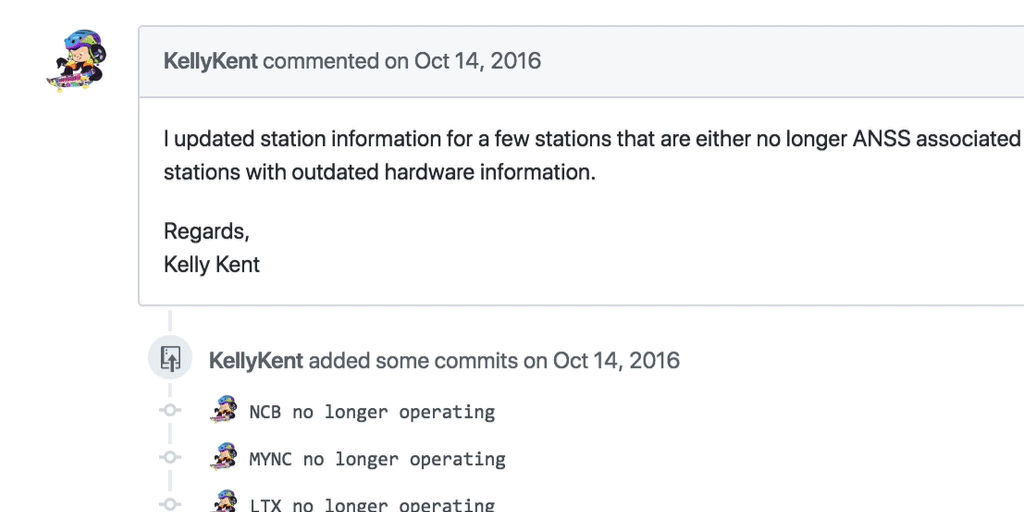
Task: Open the 'MYNC no longer operating' commit
Action: pos(377,459)
